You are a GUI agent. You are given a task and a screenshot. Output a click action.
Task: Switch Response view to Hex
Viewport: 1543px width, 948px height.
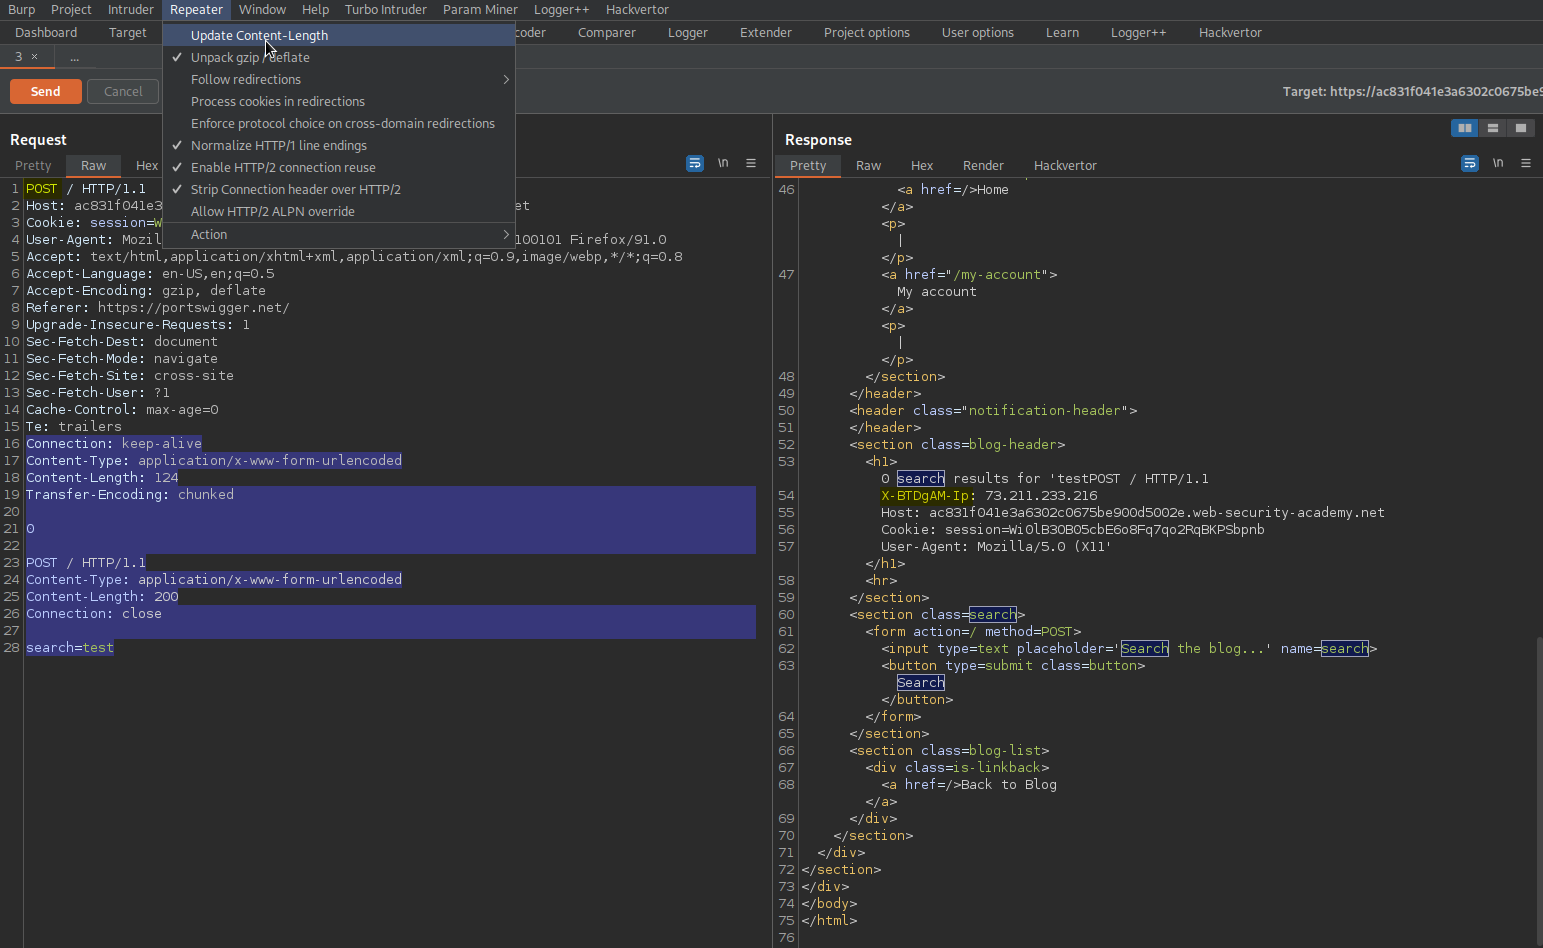[x=922, y=165]
